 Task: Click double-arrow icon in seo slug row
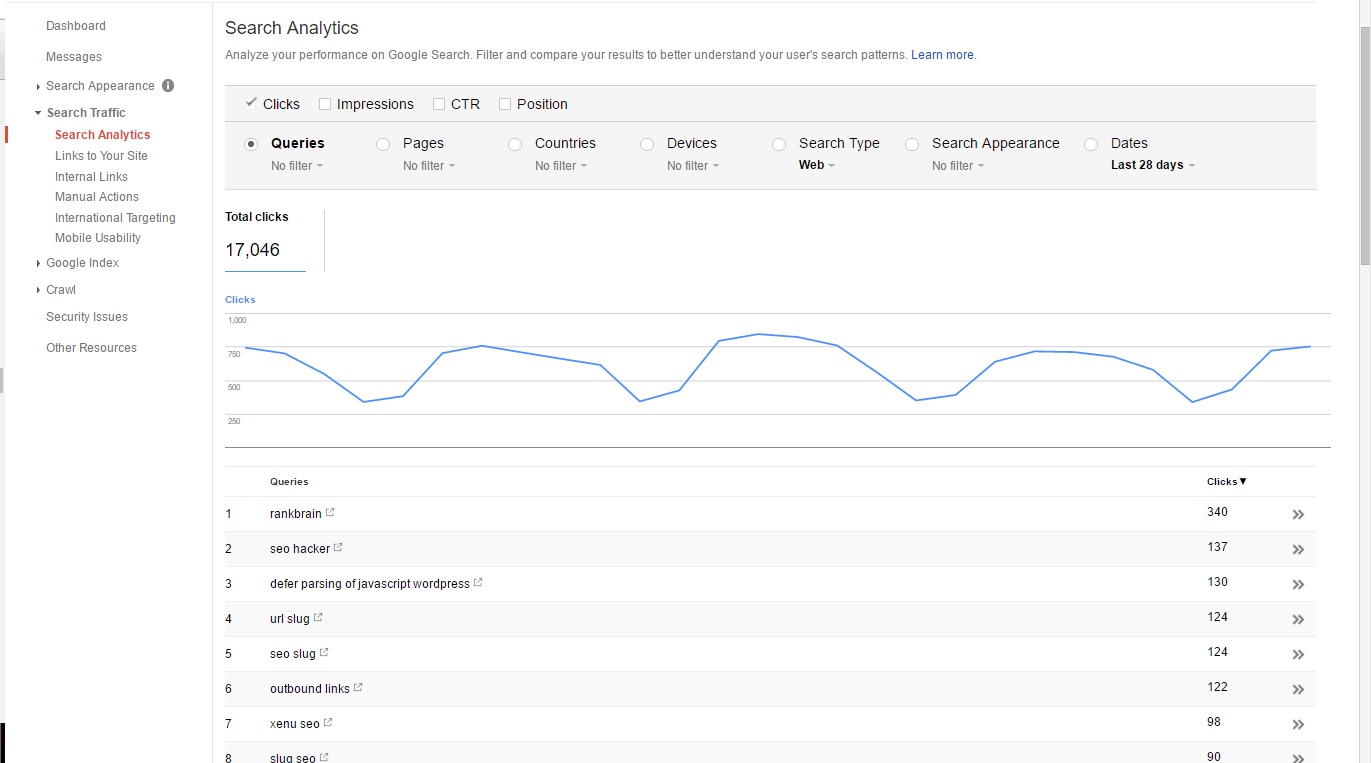1298,655
